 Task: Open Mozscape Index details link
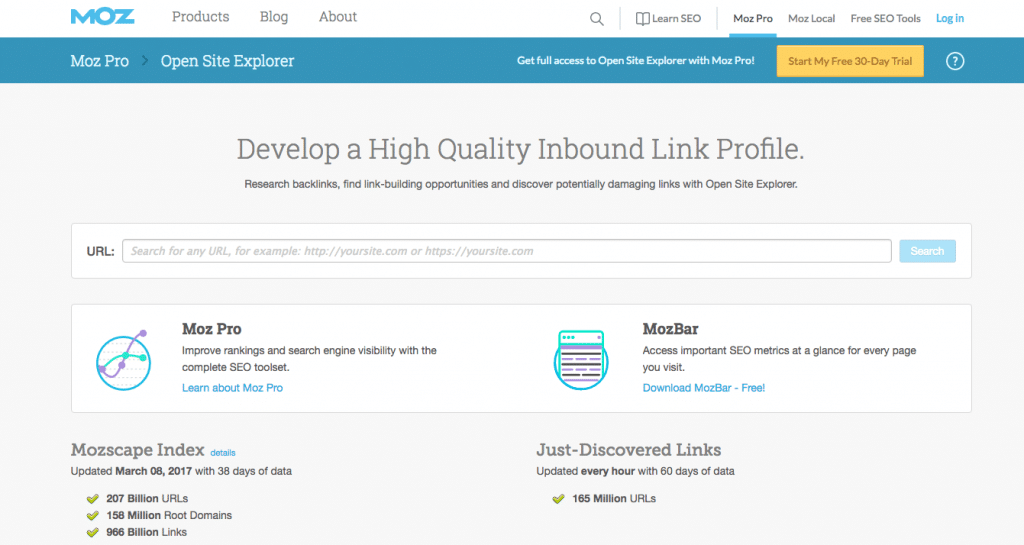223,452
